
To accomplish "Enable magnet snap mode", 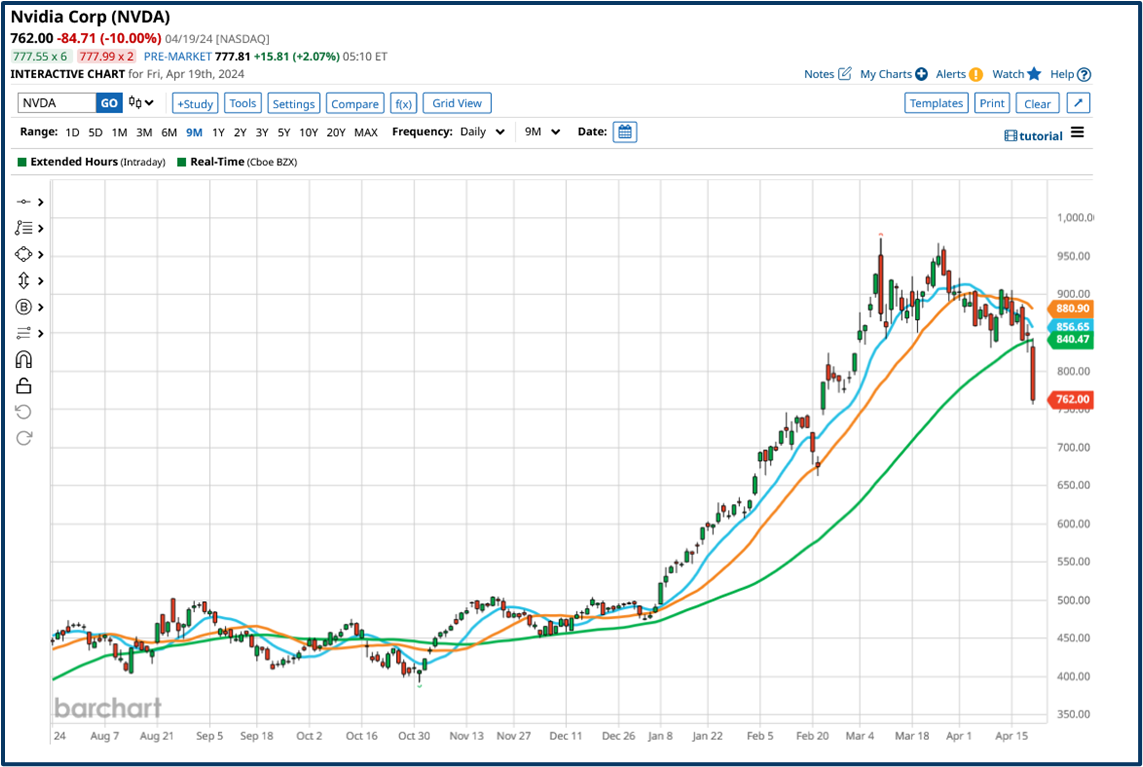I will click(24, 359).
